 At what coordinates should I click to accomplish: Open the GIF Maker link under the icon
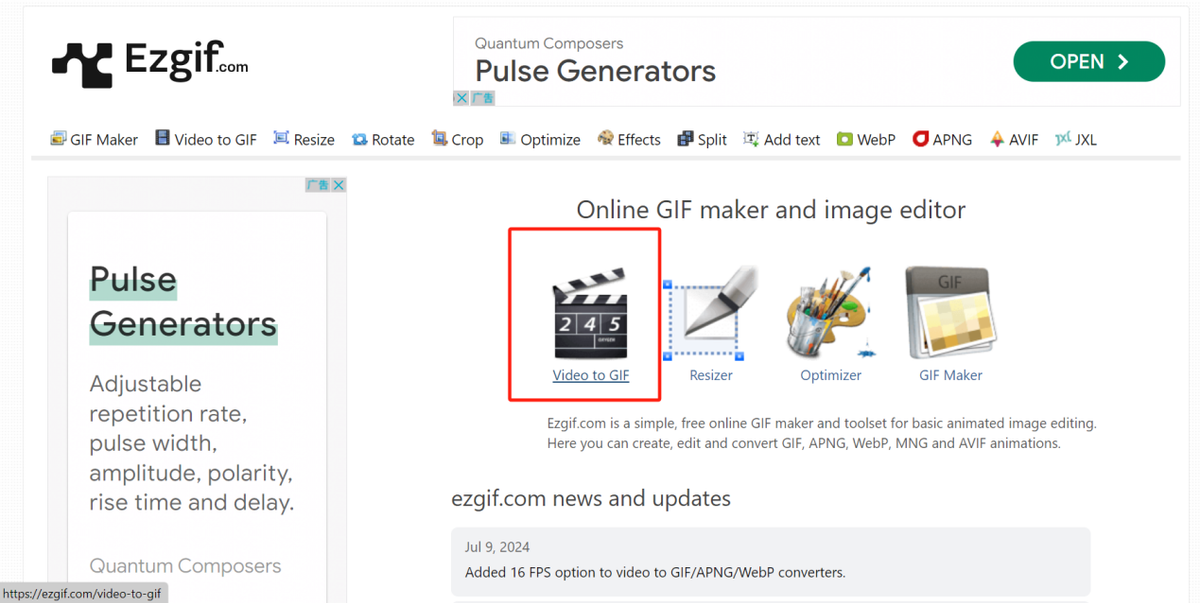(x=951, y=375)
